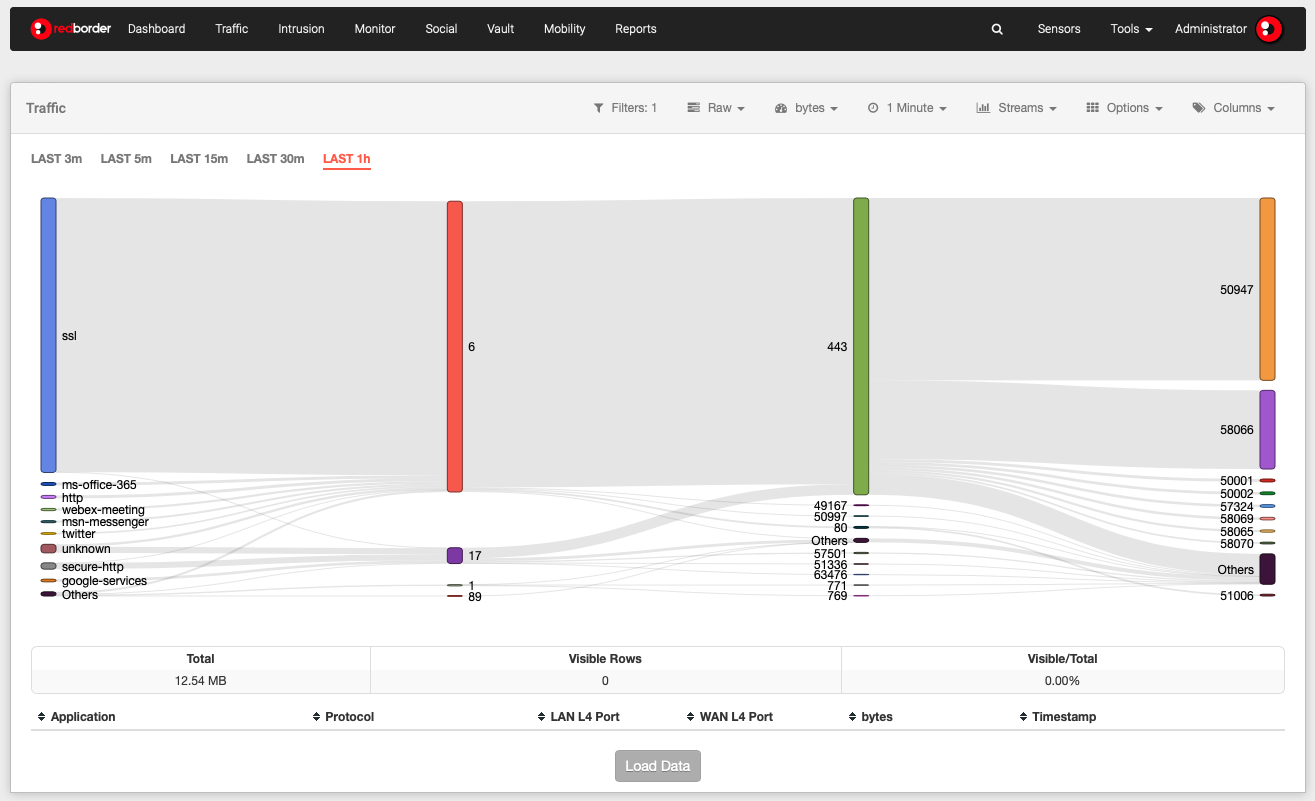1315x801 pixels.
Task: Select the port 57324 label
Action: click(x=1237, y=507)
